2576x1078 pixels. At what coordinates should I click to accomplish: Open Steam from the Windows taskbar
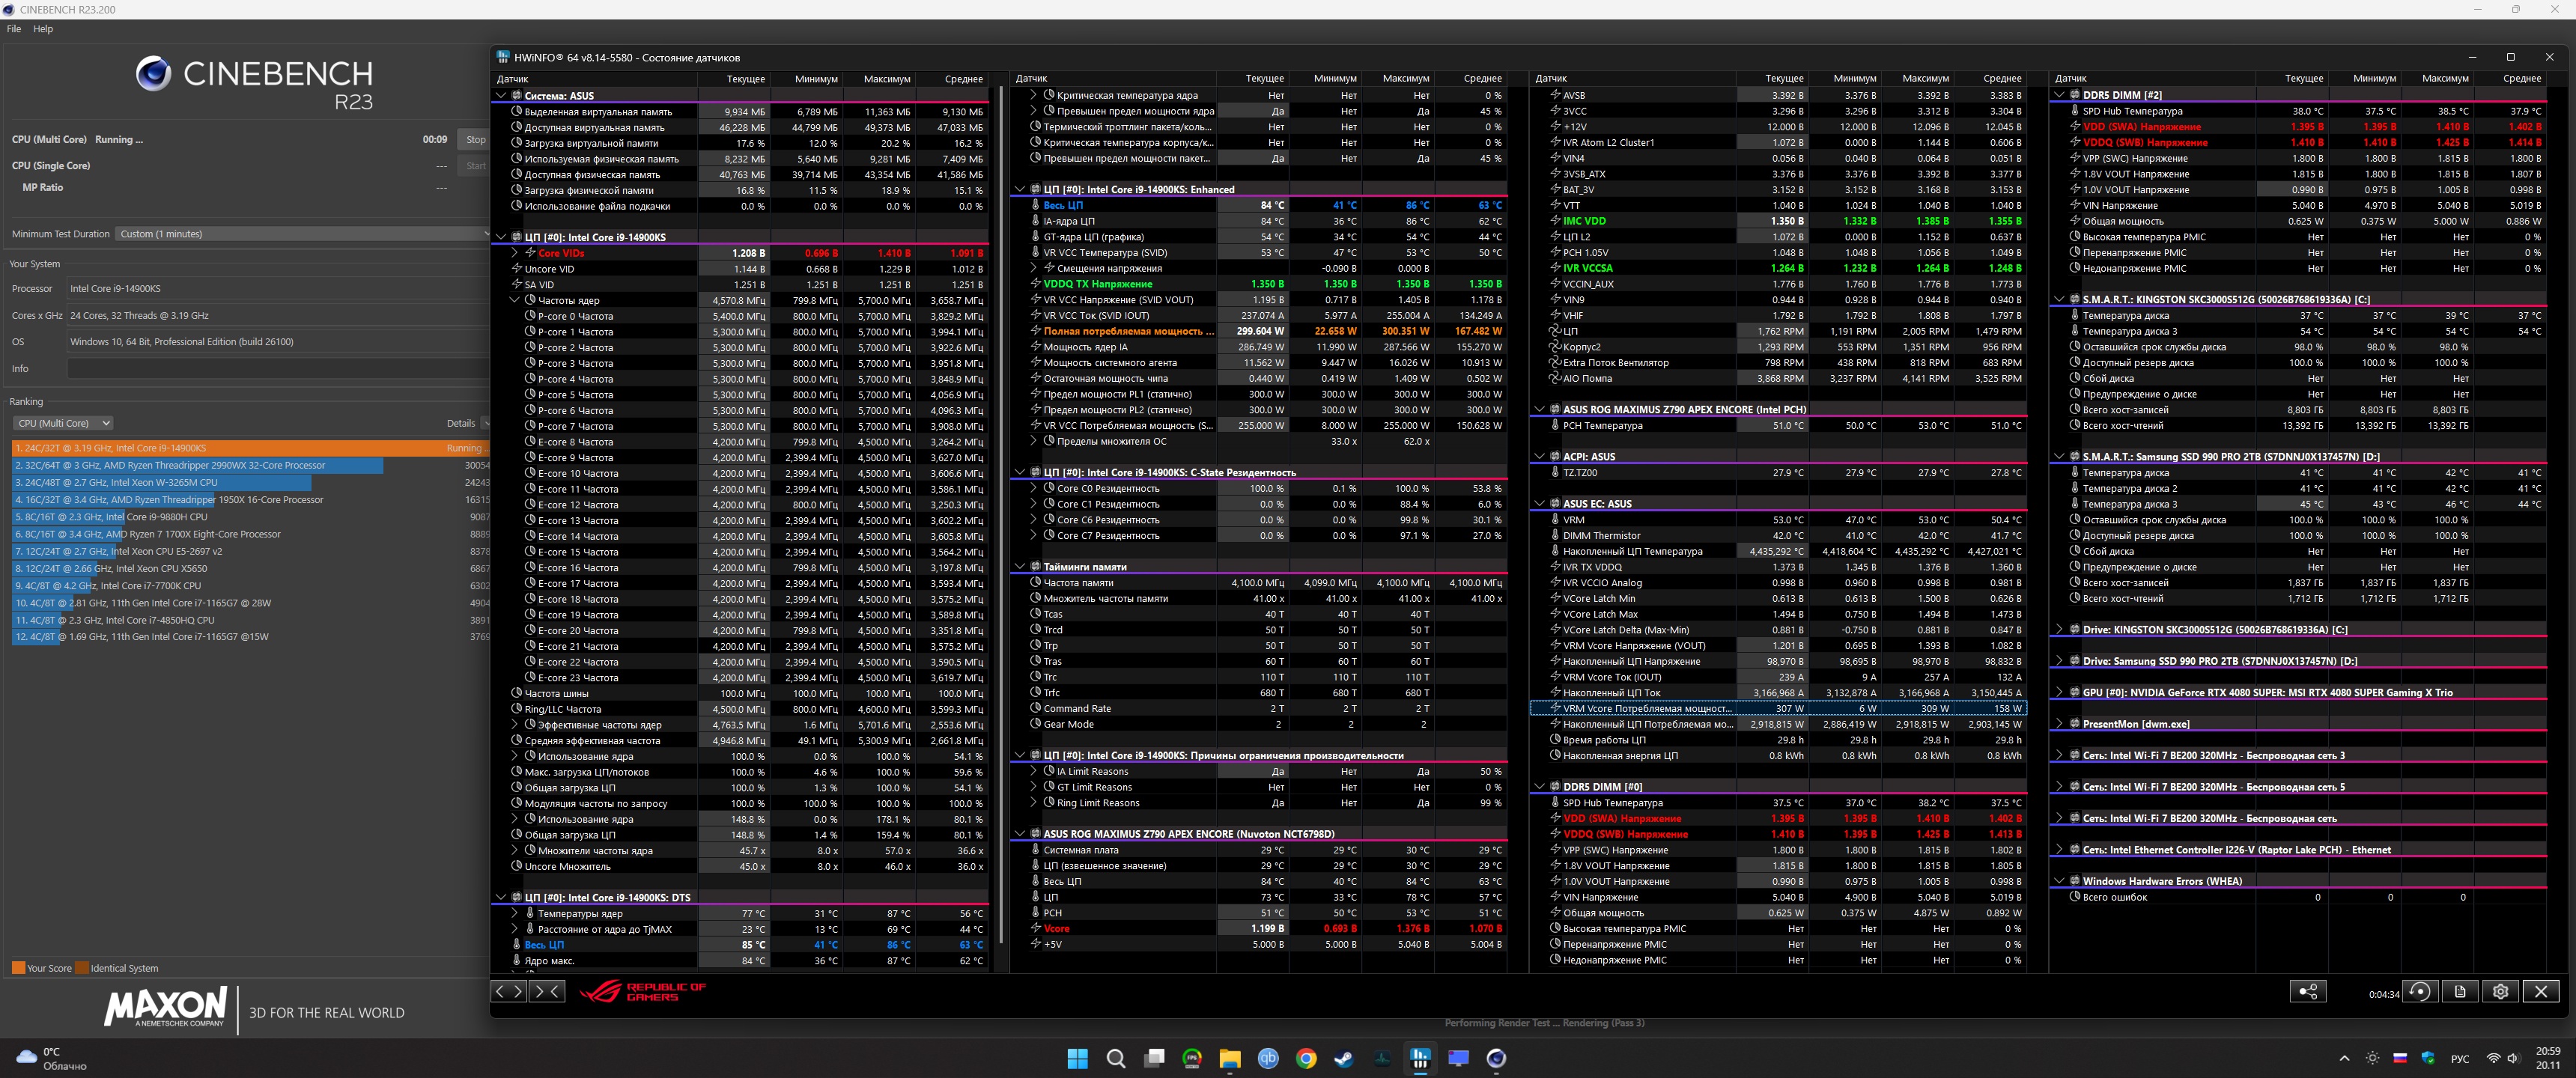coord(1344,1058)
